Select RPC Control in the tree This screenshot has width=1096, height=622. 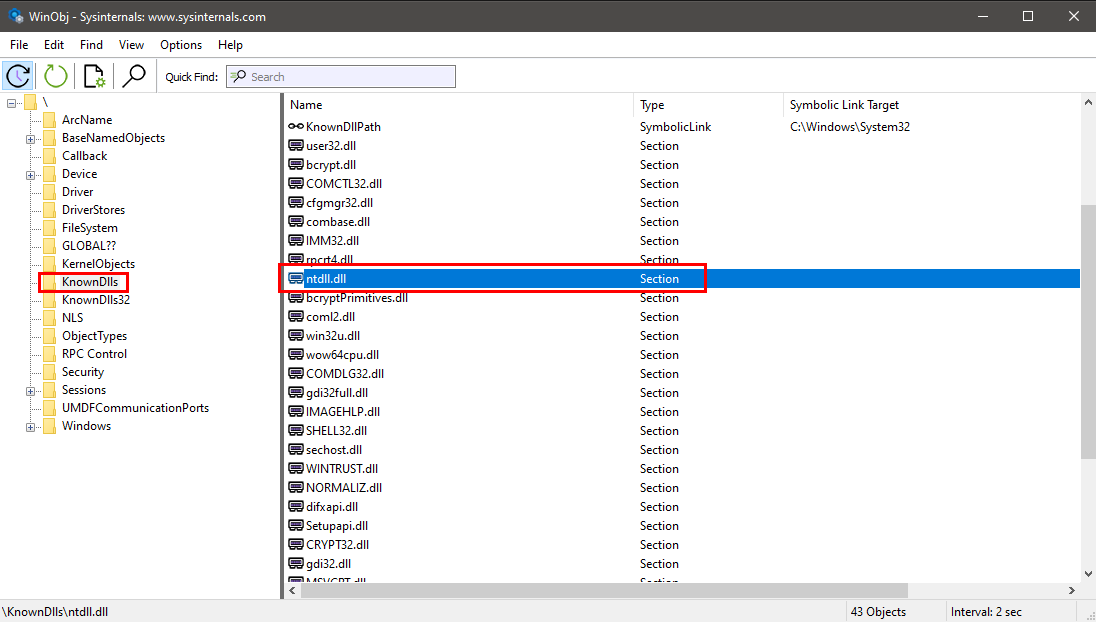coord(94,354)
